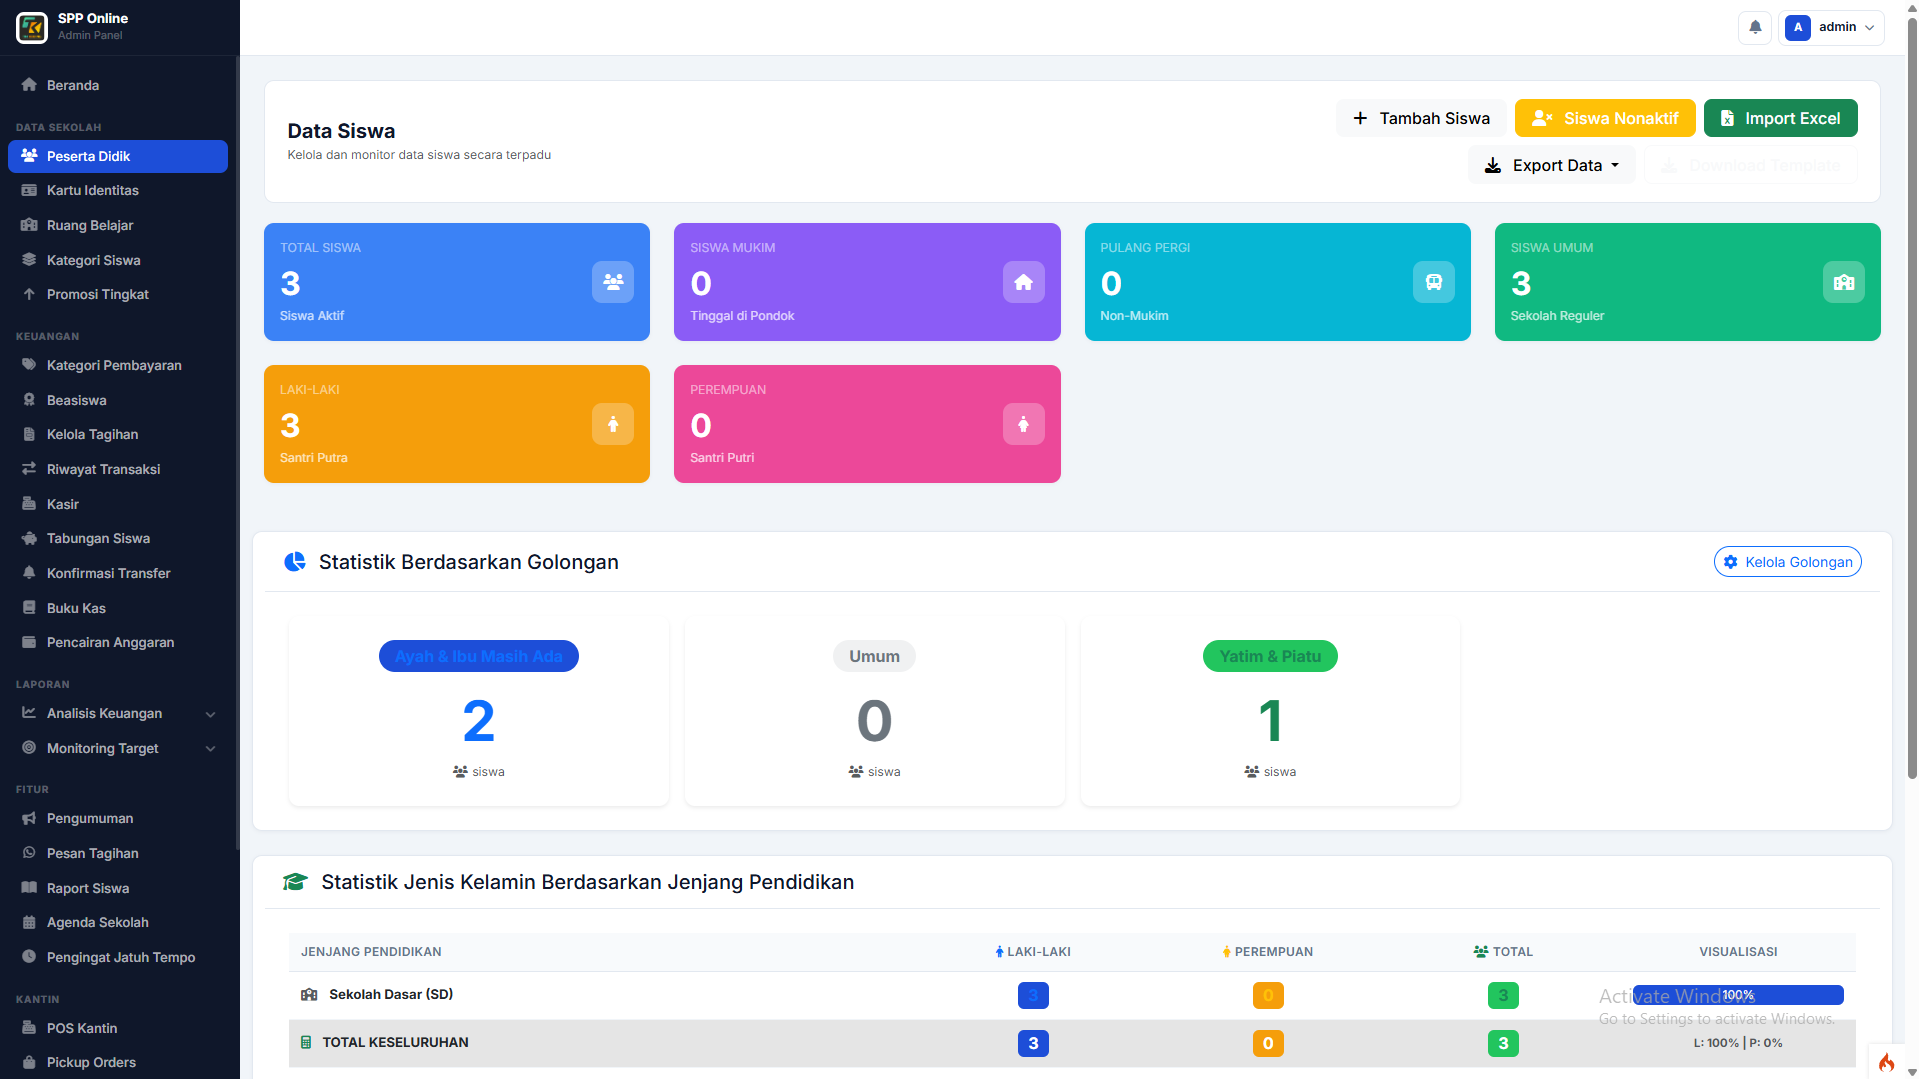The image size is (1919, 1079).
Task: Click the Siswa Umum school icon
Action: coord(1844,282)
